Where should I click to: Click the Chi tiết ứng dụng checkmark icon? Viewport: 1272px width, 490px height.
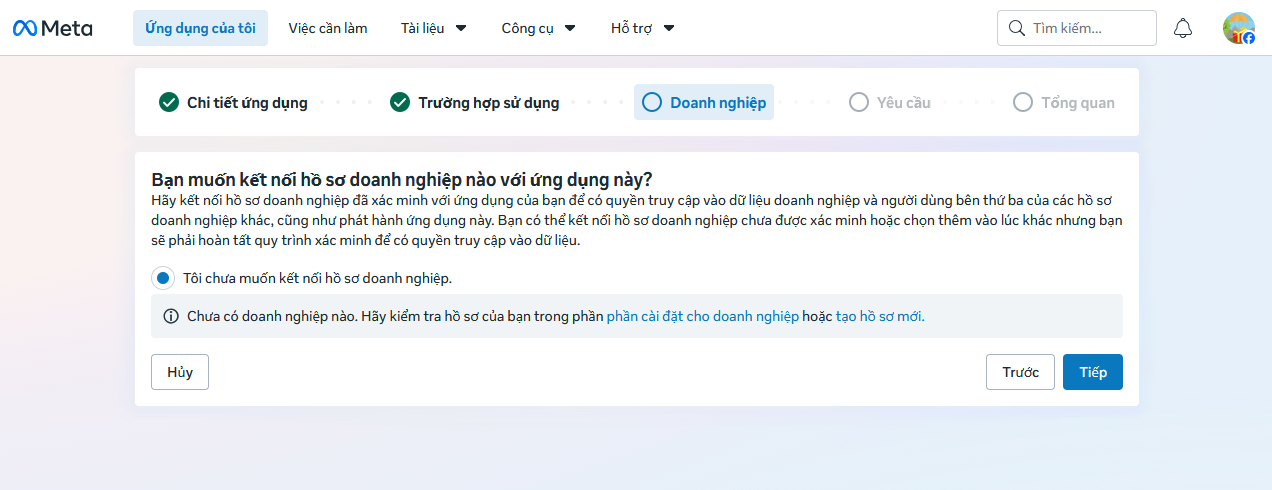pos(169,102)
